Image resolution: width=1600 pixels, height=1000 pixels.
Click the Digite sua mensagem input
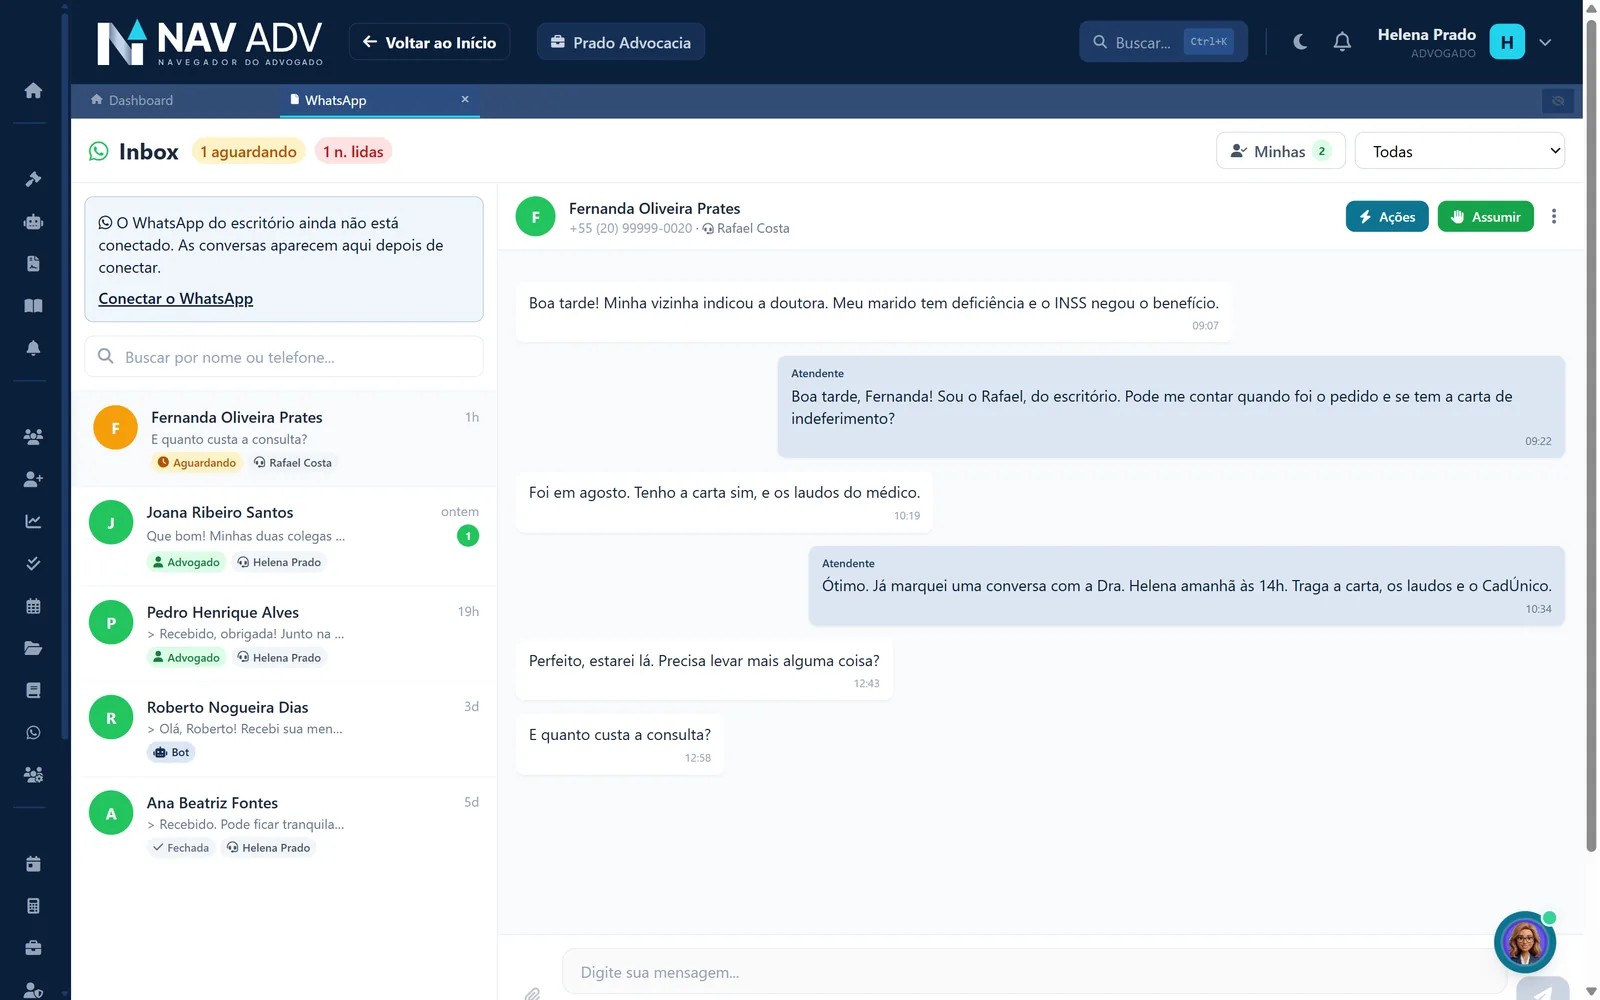(x=1034, y=972)
